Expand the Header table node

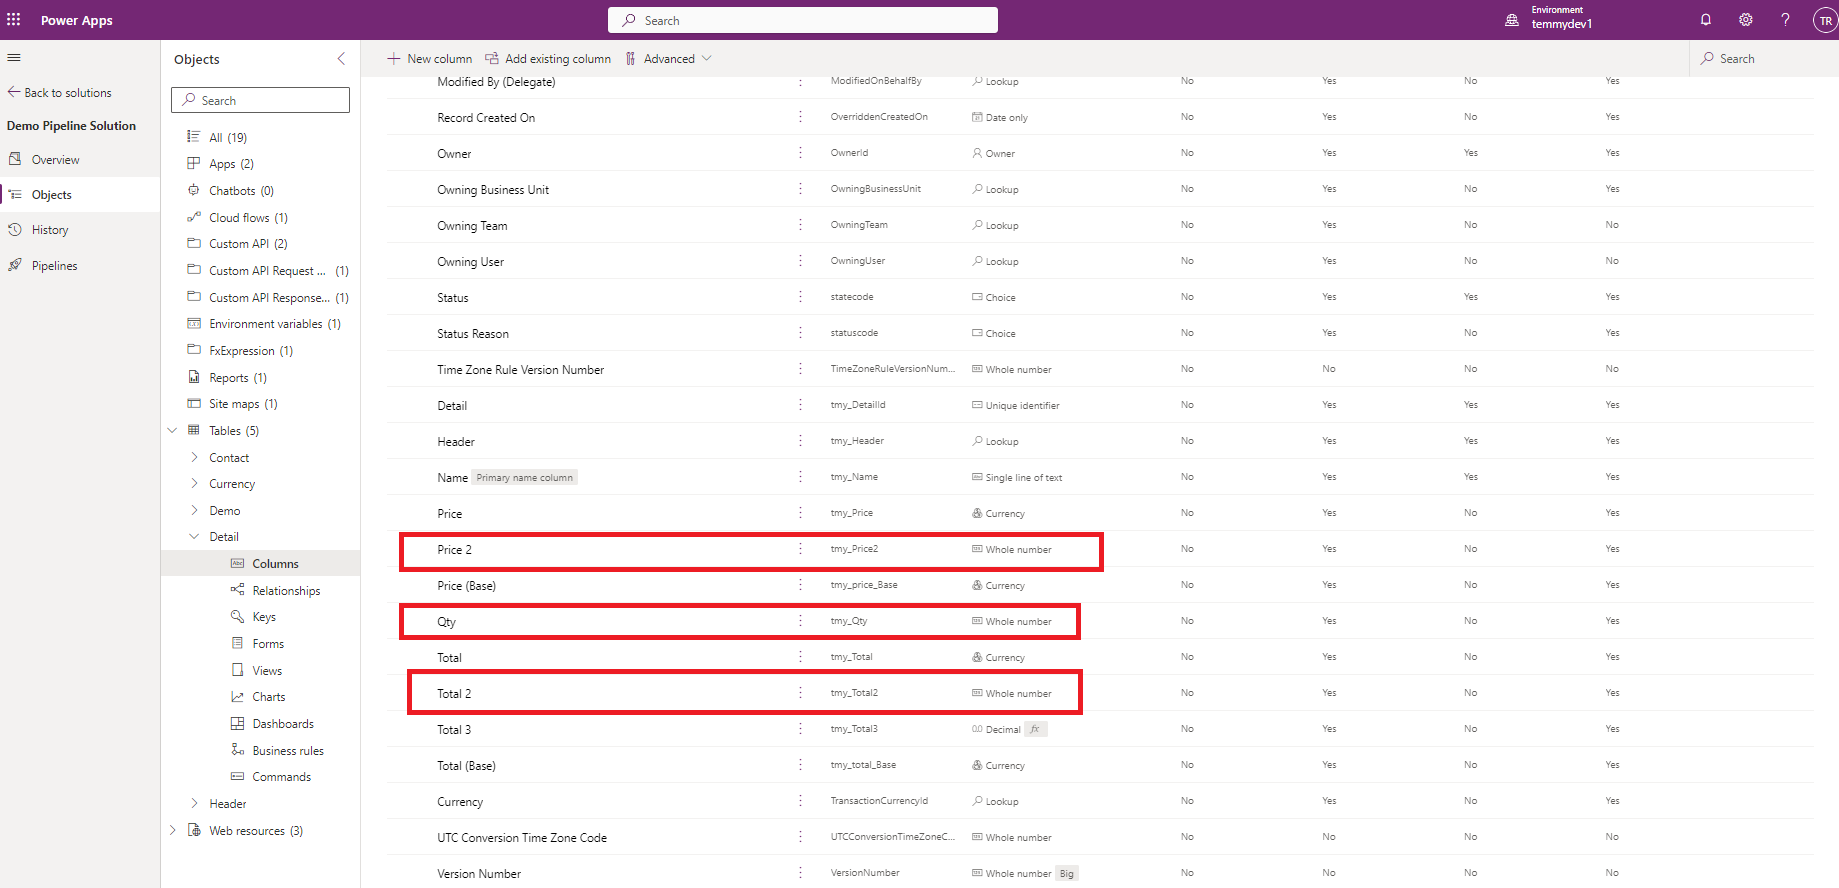click(194, 803)
